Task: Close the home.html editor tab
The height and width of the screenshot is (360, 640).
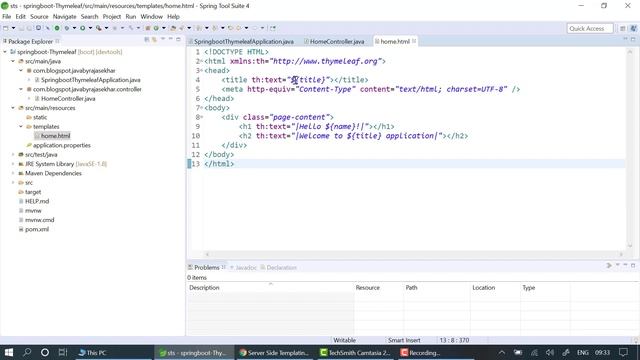Action: click(414, 41)
